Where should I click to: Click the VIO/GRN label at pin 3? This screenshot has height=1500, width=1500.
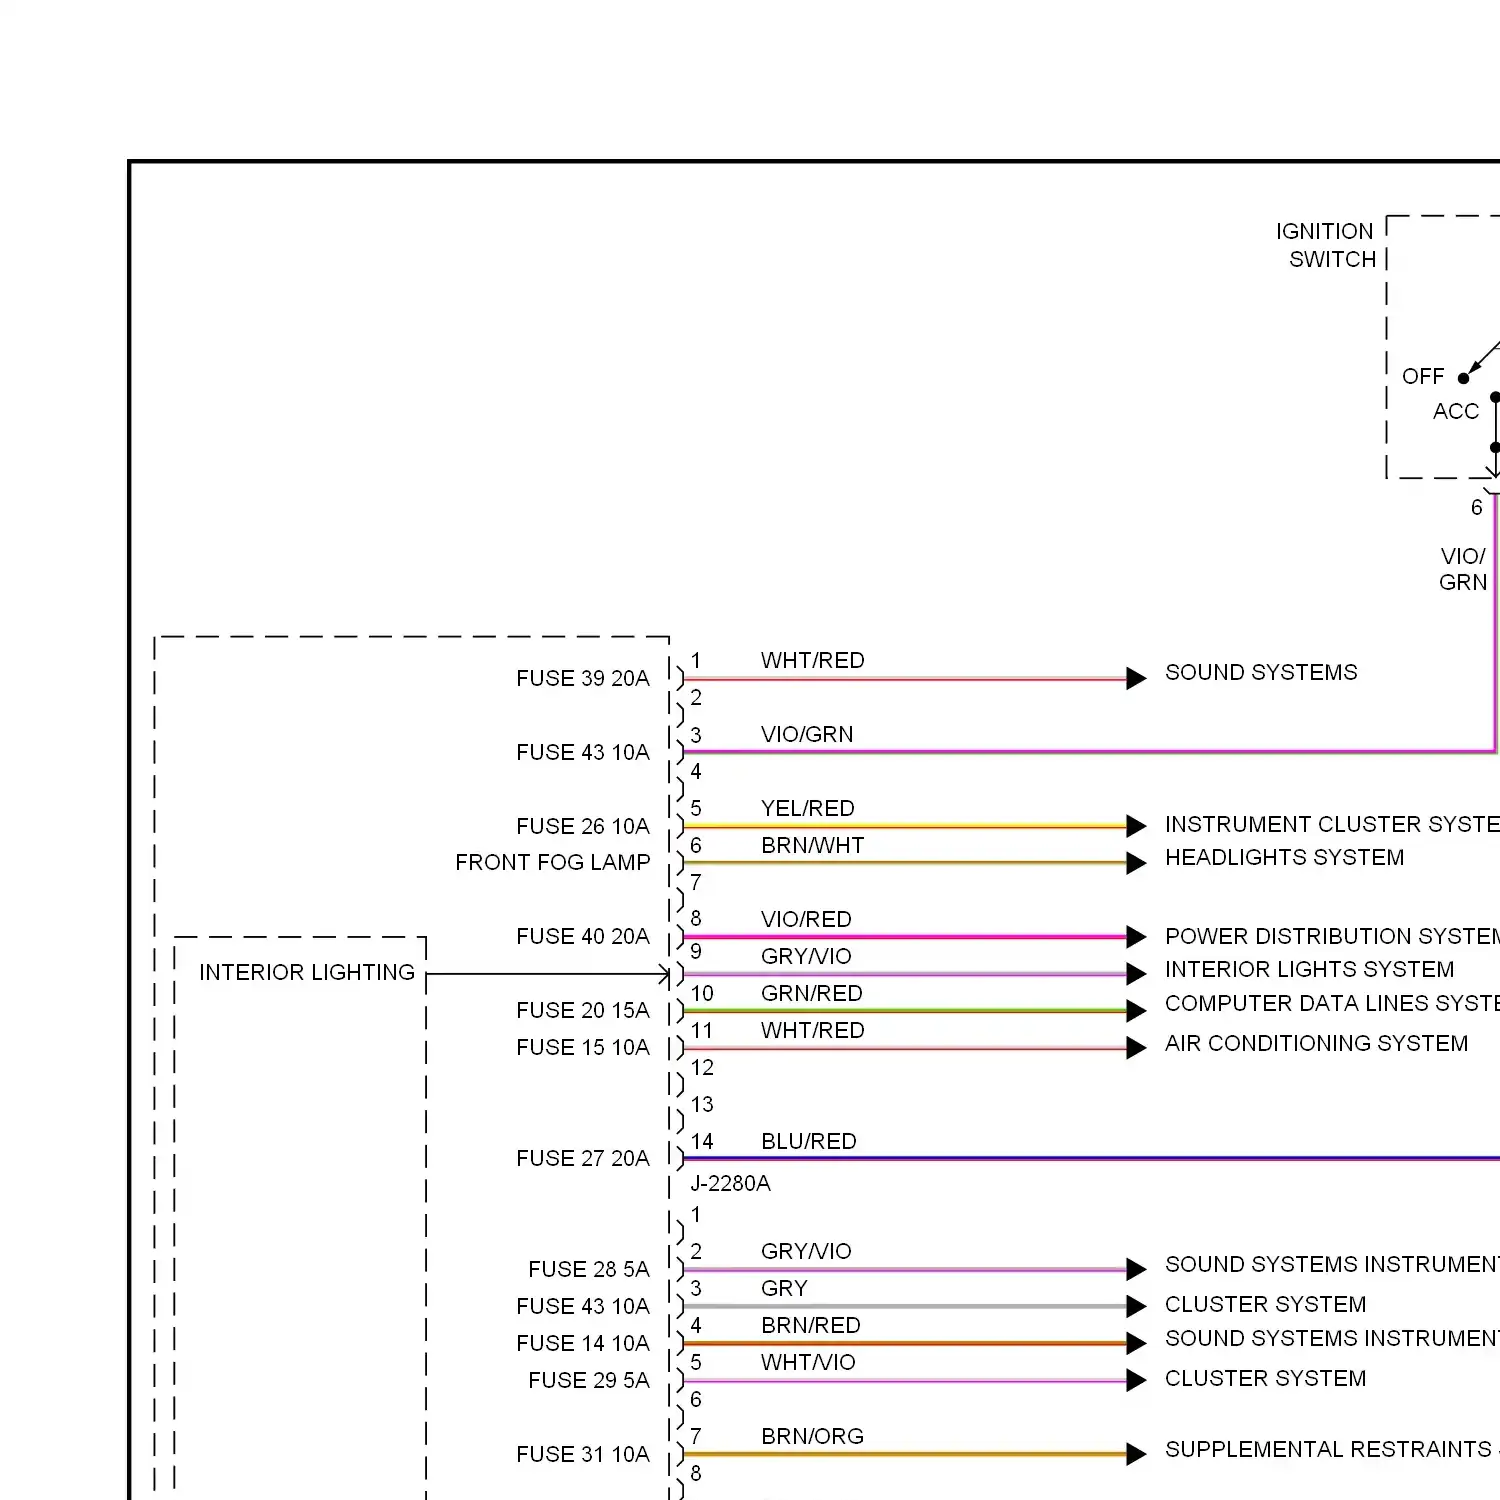807,734
